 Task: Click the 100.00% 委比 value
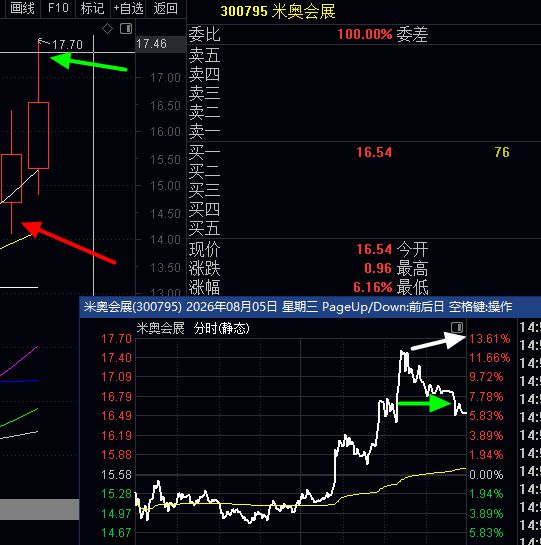(x=364, y=34)
